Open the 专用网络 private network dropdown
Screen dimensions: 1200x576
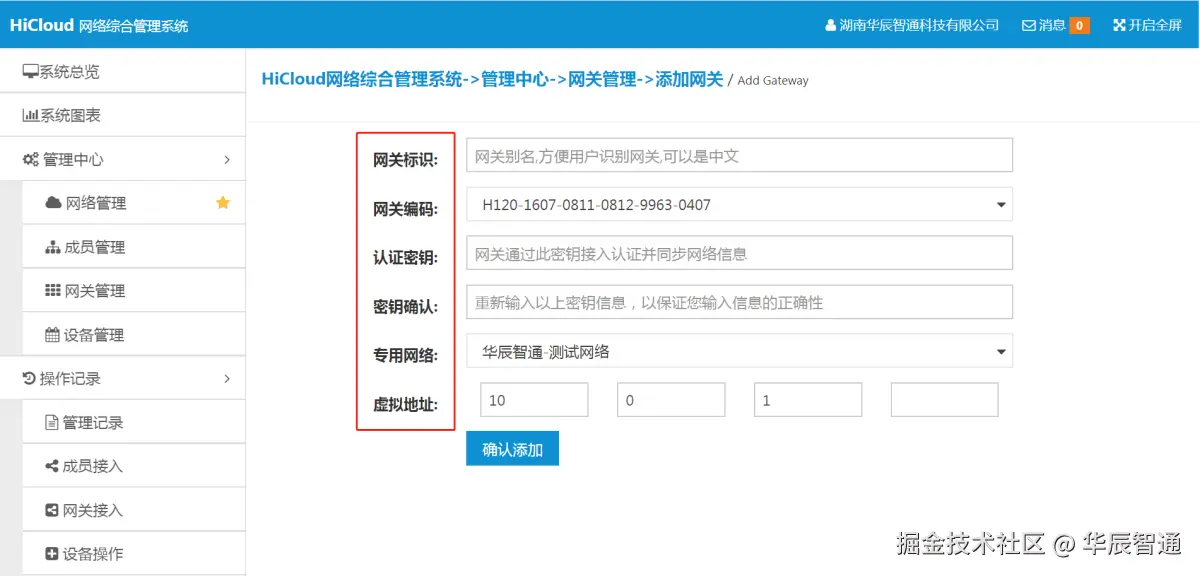738,350
